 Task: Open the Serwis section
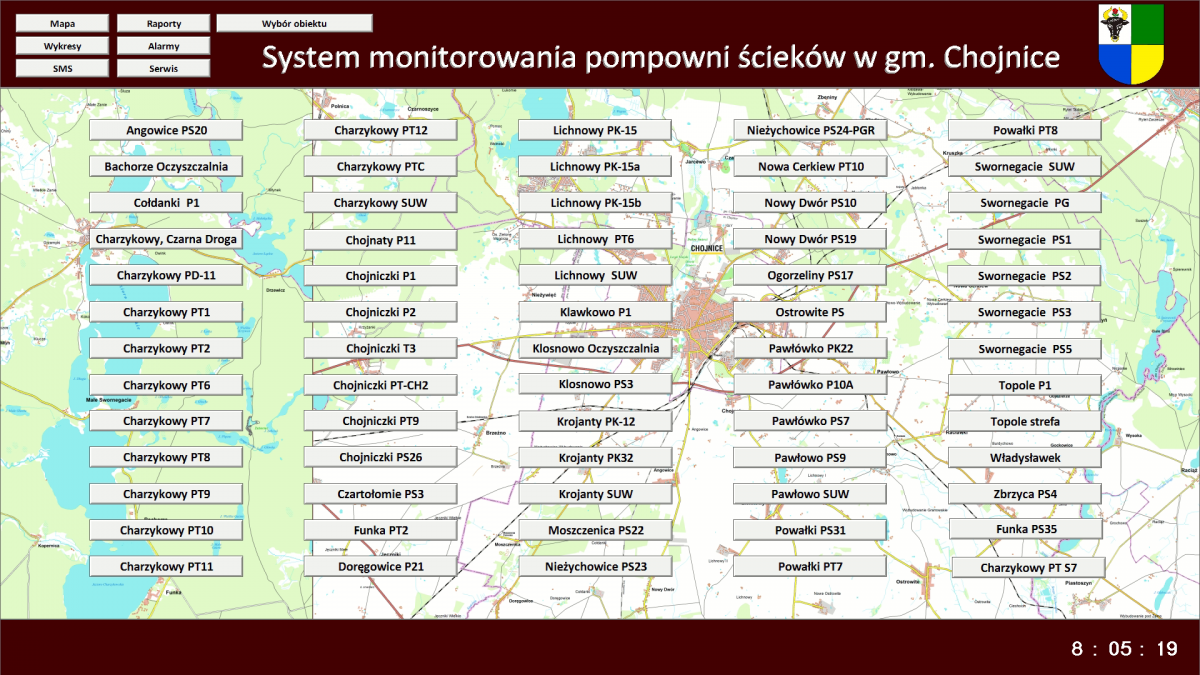point(164,69)
